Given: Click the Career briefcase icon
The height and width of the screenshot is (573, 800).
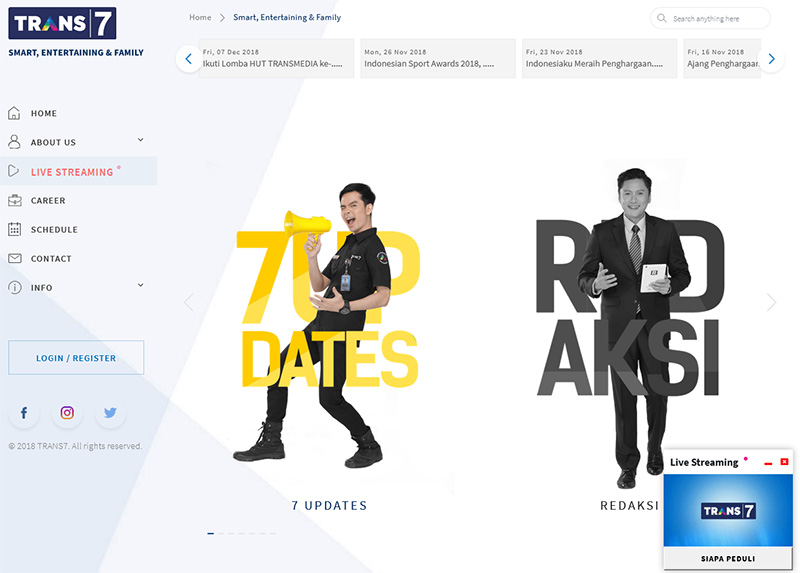Looking at the screenshot, I should [15, 201].
